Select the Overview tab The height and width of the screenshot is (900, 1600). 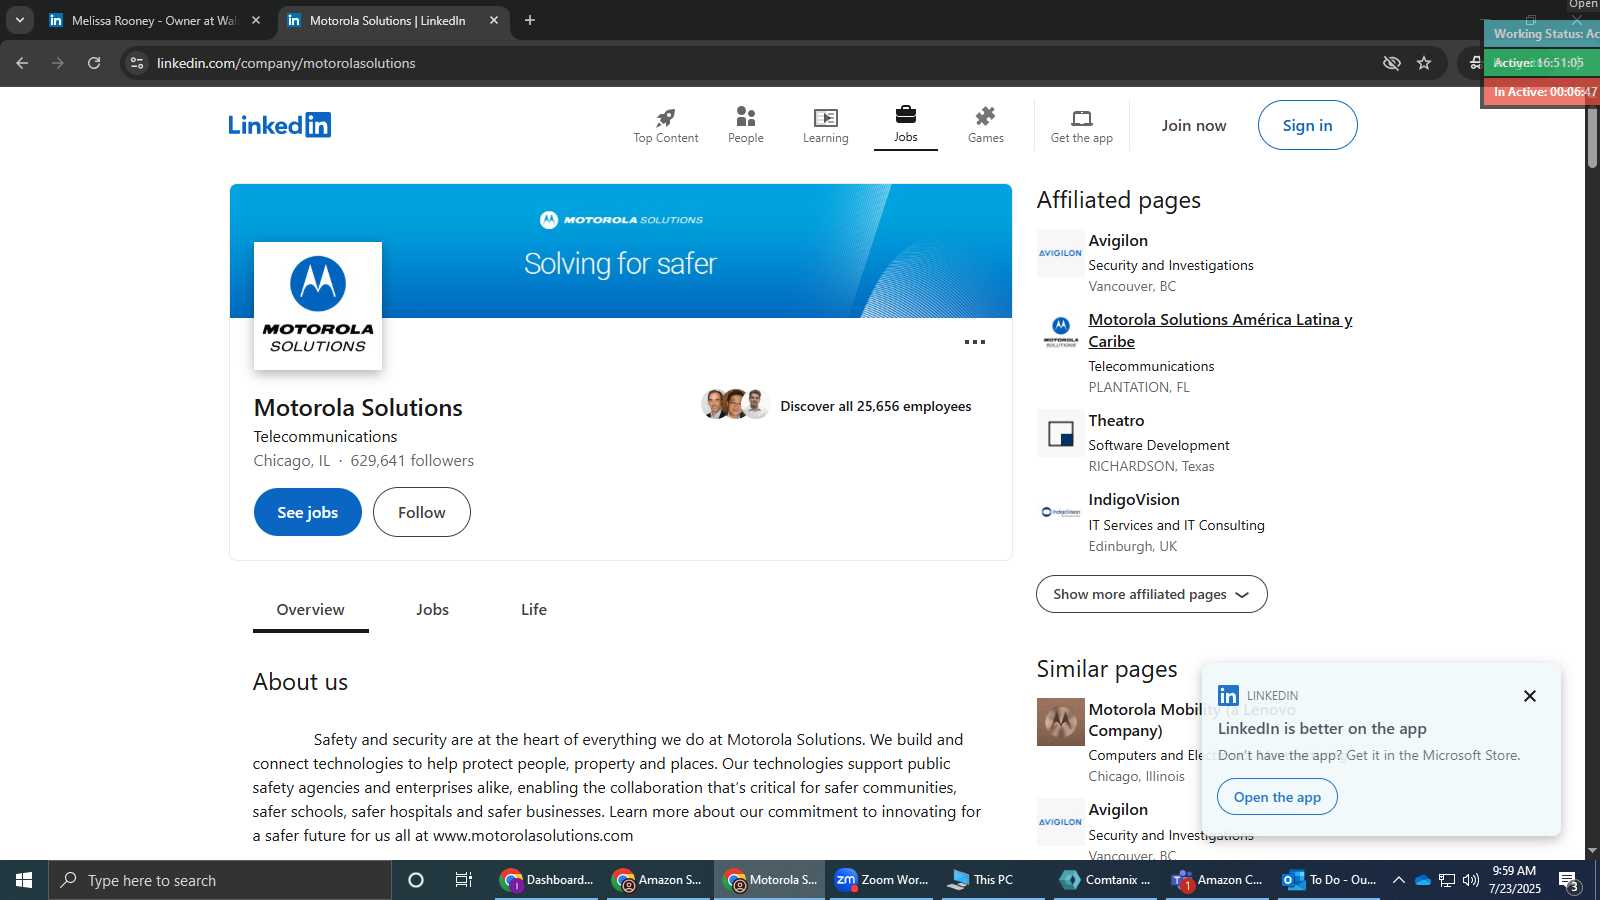(310, 610)
